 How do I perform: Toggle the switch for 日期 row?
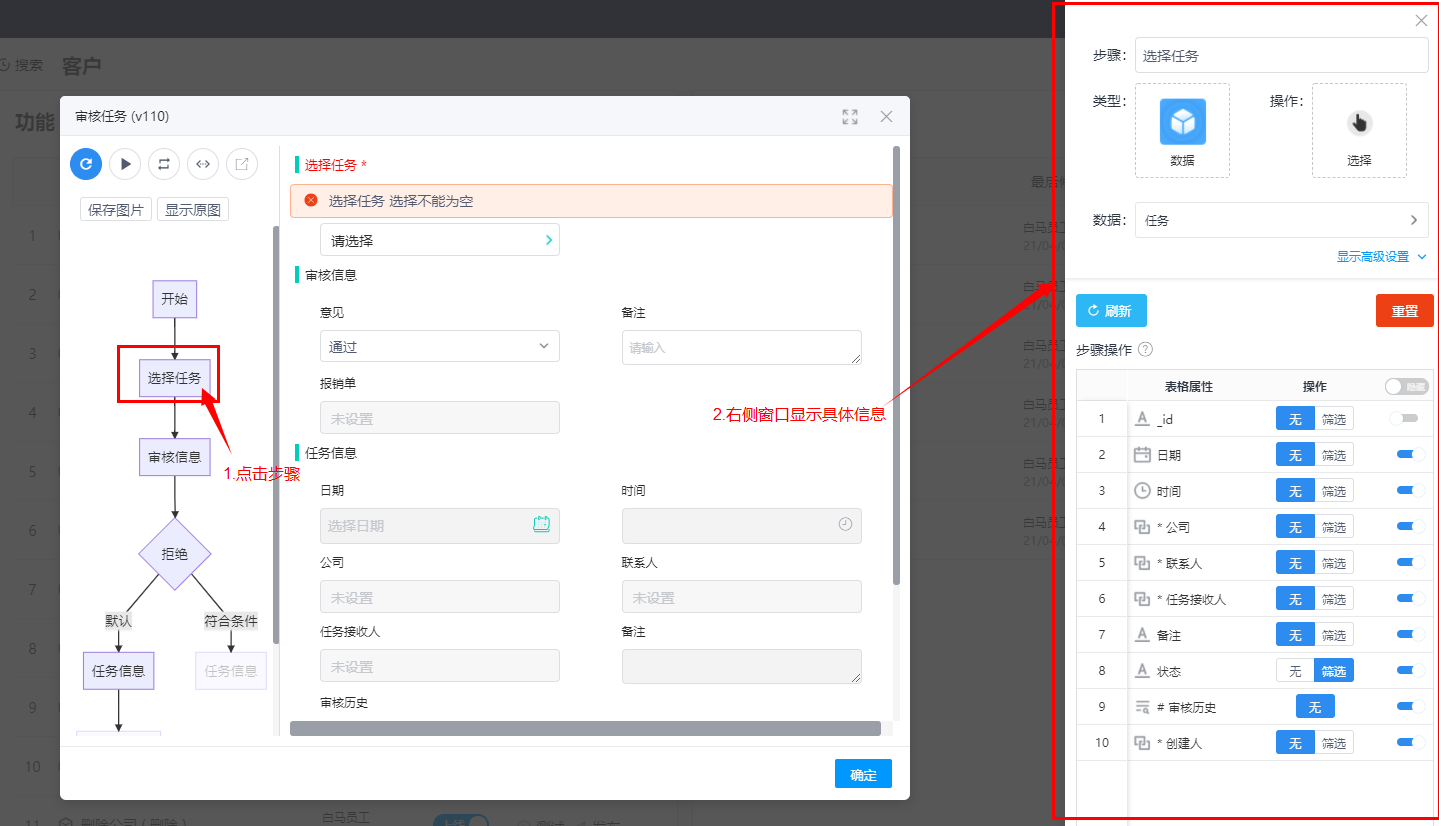click(x=1411, y=455)
